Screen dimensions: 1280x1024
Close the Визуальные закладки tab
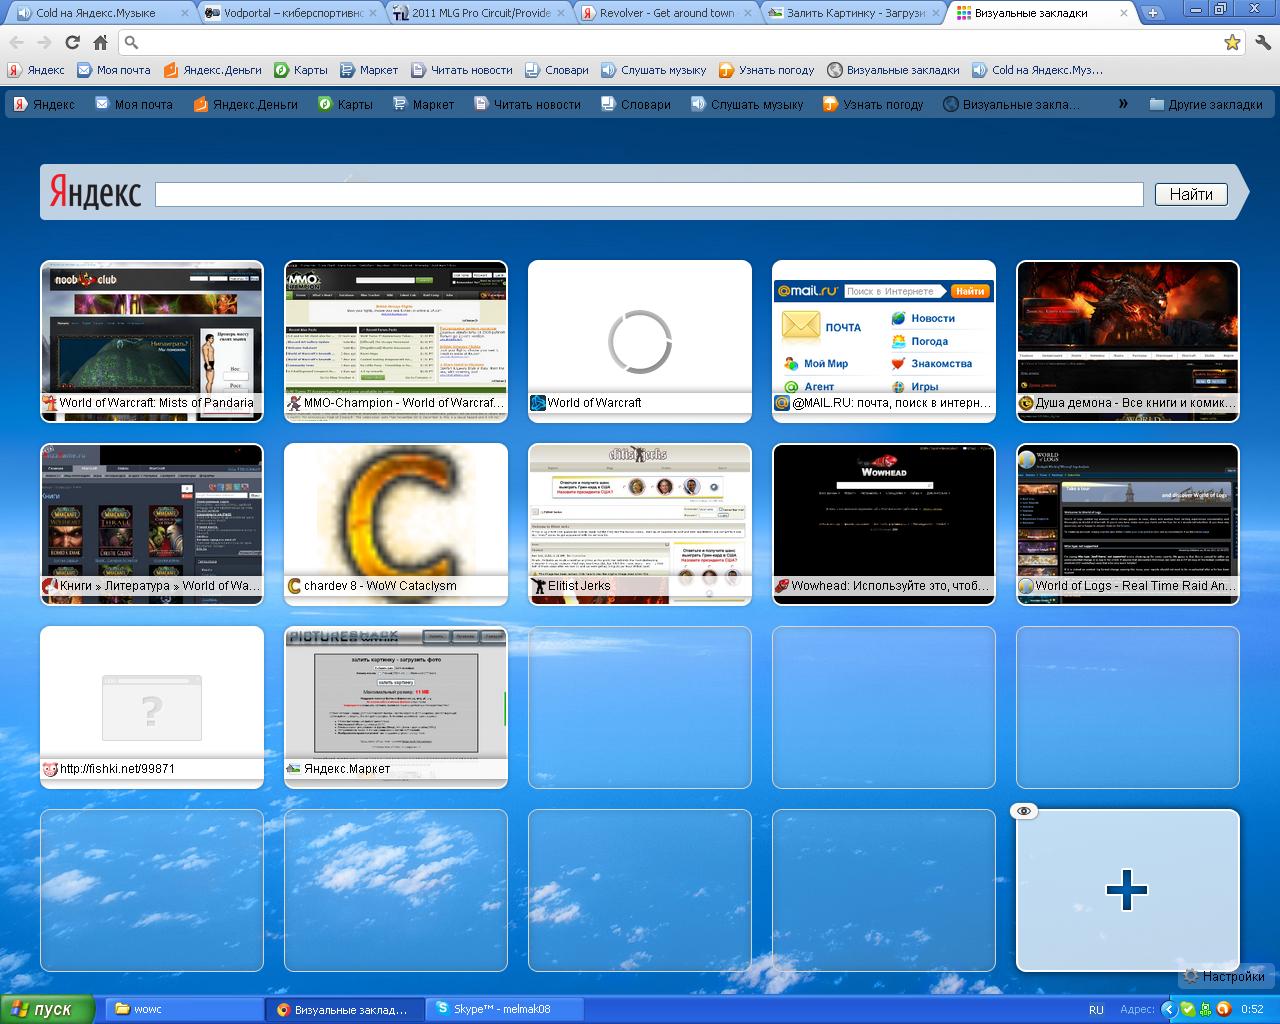coord(1124,14)
